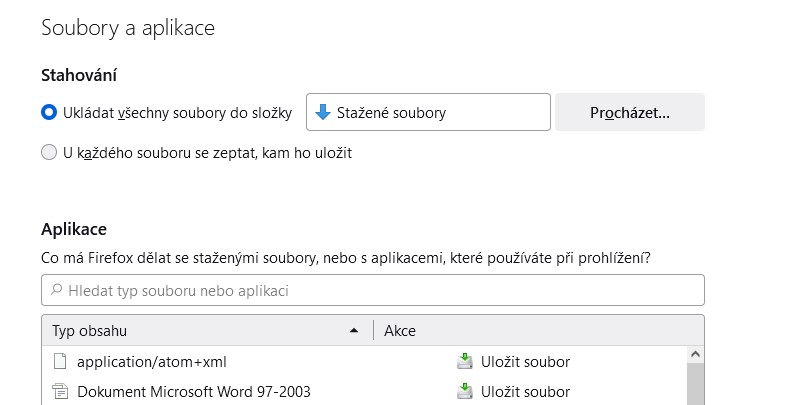The width and height of the screenshot is (789, 405).
Task: Click the Word 97-2003 document type icon
Action: tap(60, 391)
